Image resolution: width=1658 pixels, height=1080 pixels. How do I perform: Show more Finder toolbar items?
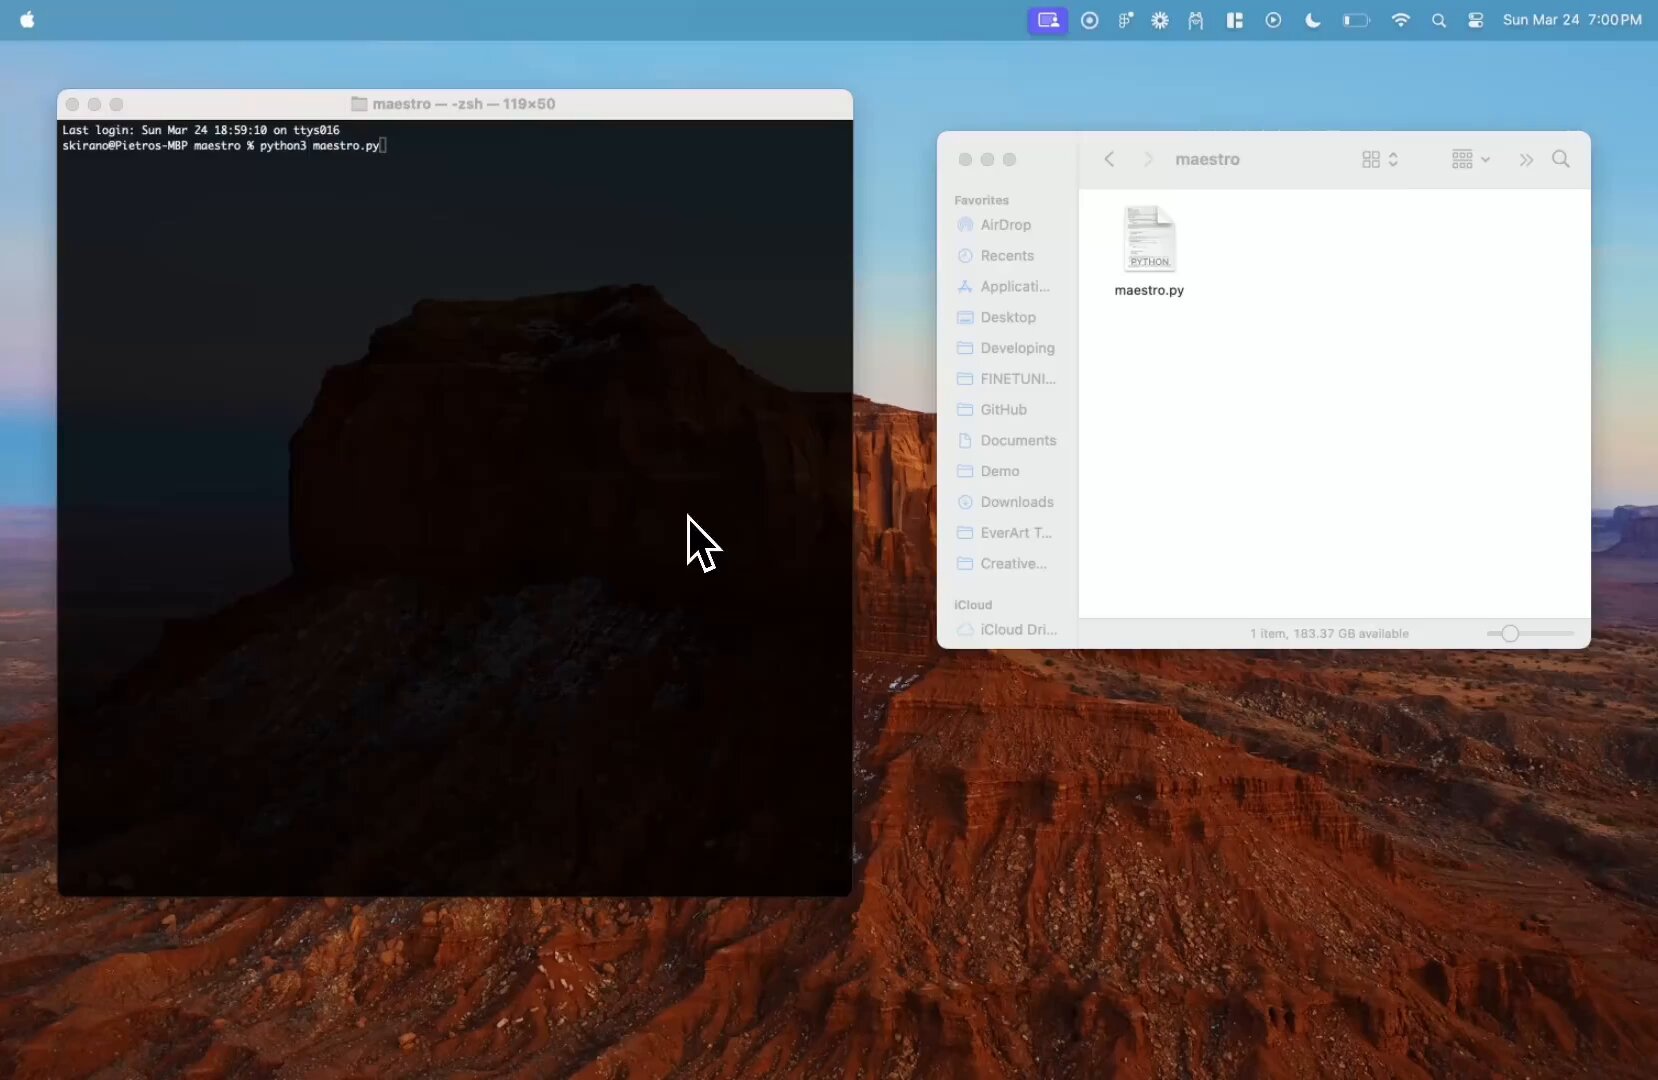pyautogui.click(x=1526, y=159)
